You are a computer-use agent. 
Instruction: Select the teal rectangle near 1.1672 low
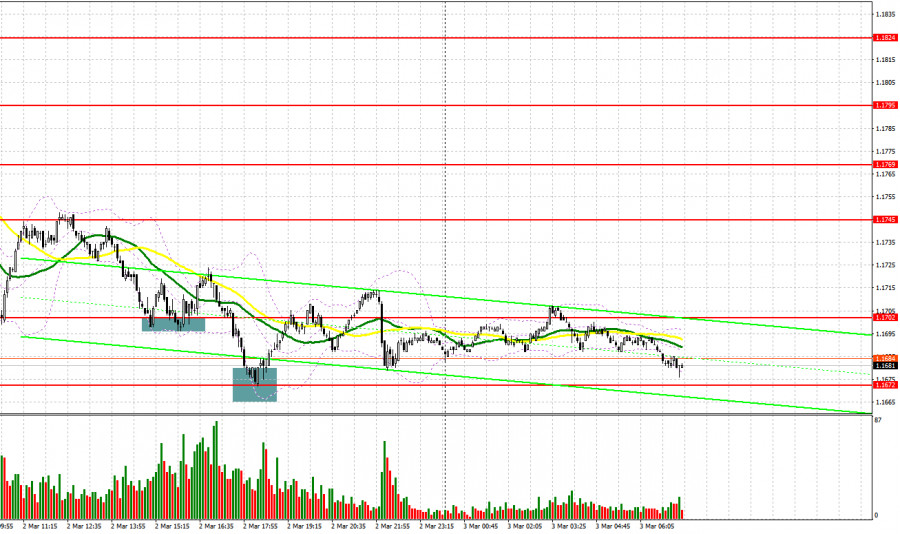(x=254, y=384)
